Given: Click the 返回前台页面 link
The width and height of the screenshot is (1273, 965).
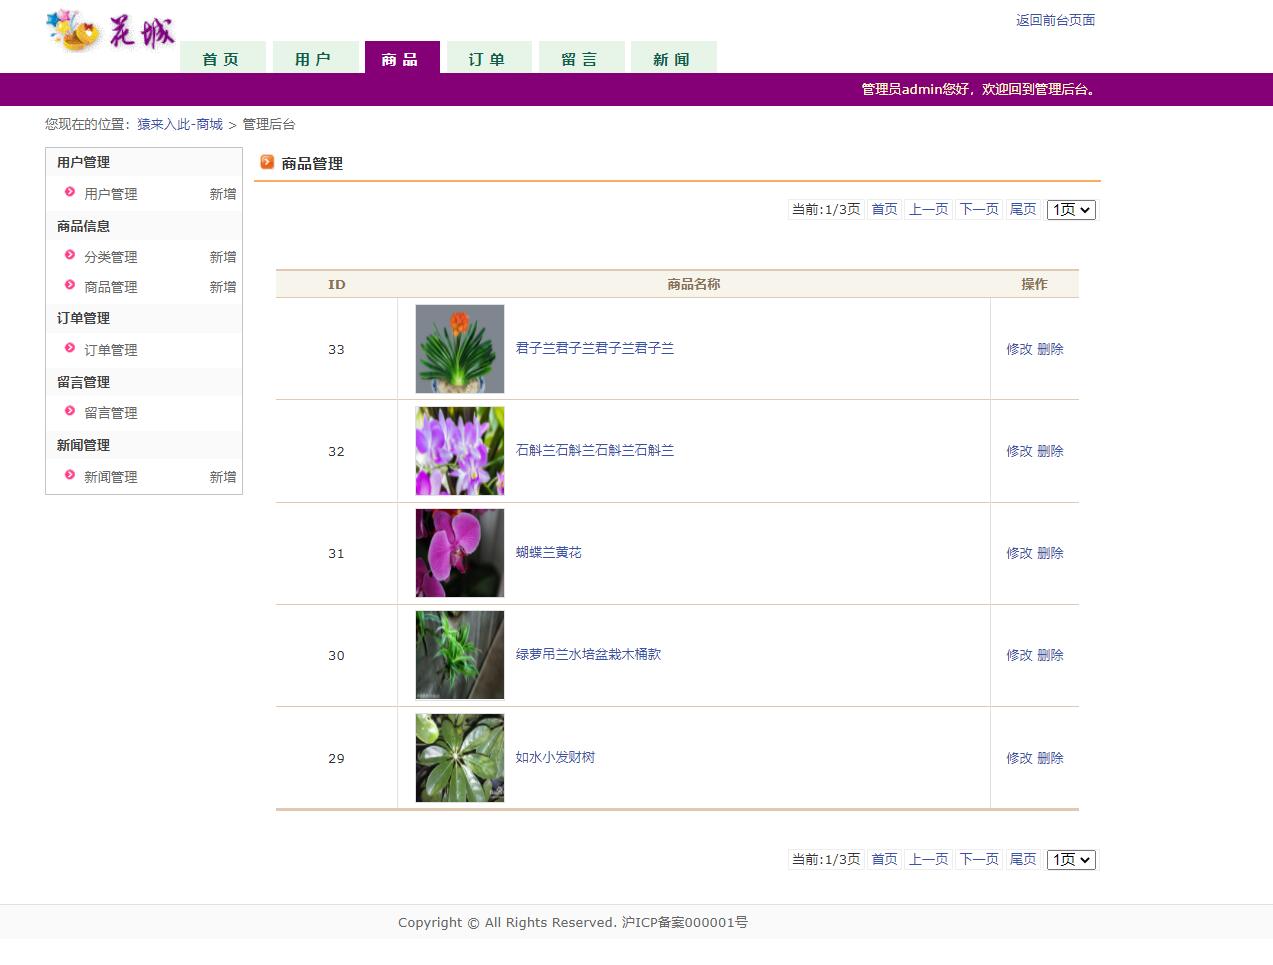Looking at the screenshot, I should pos(1054,20).
